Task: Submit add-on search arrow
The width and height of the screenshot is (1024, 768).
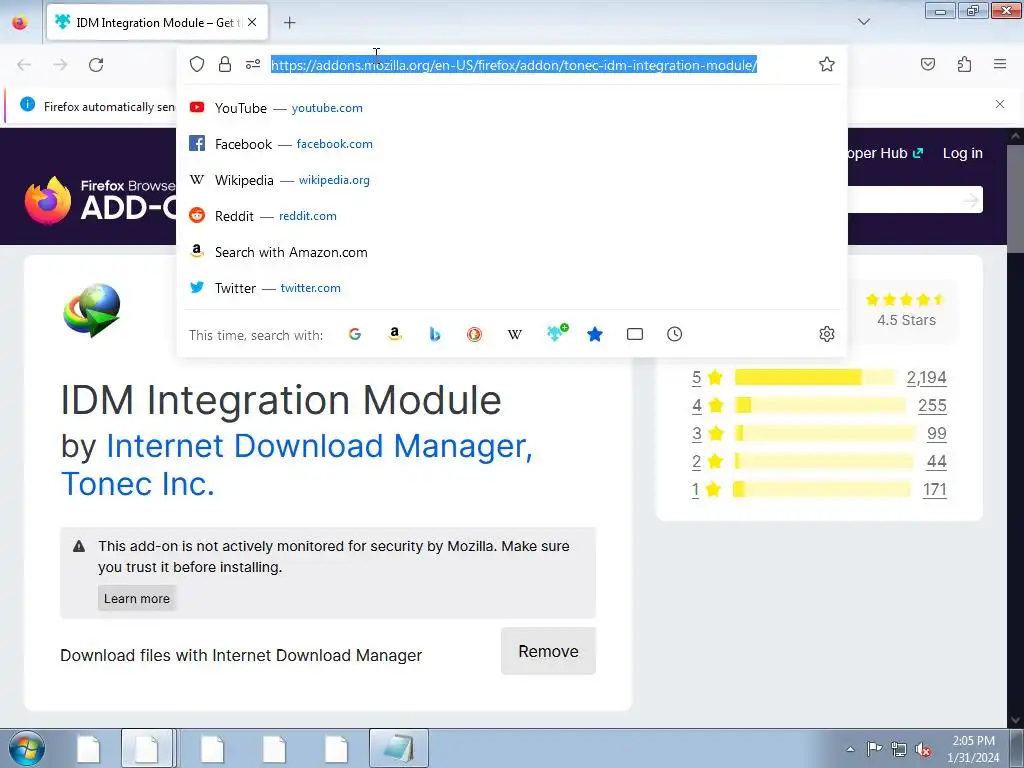Action: pyautogui.click(x=971, y=200)
